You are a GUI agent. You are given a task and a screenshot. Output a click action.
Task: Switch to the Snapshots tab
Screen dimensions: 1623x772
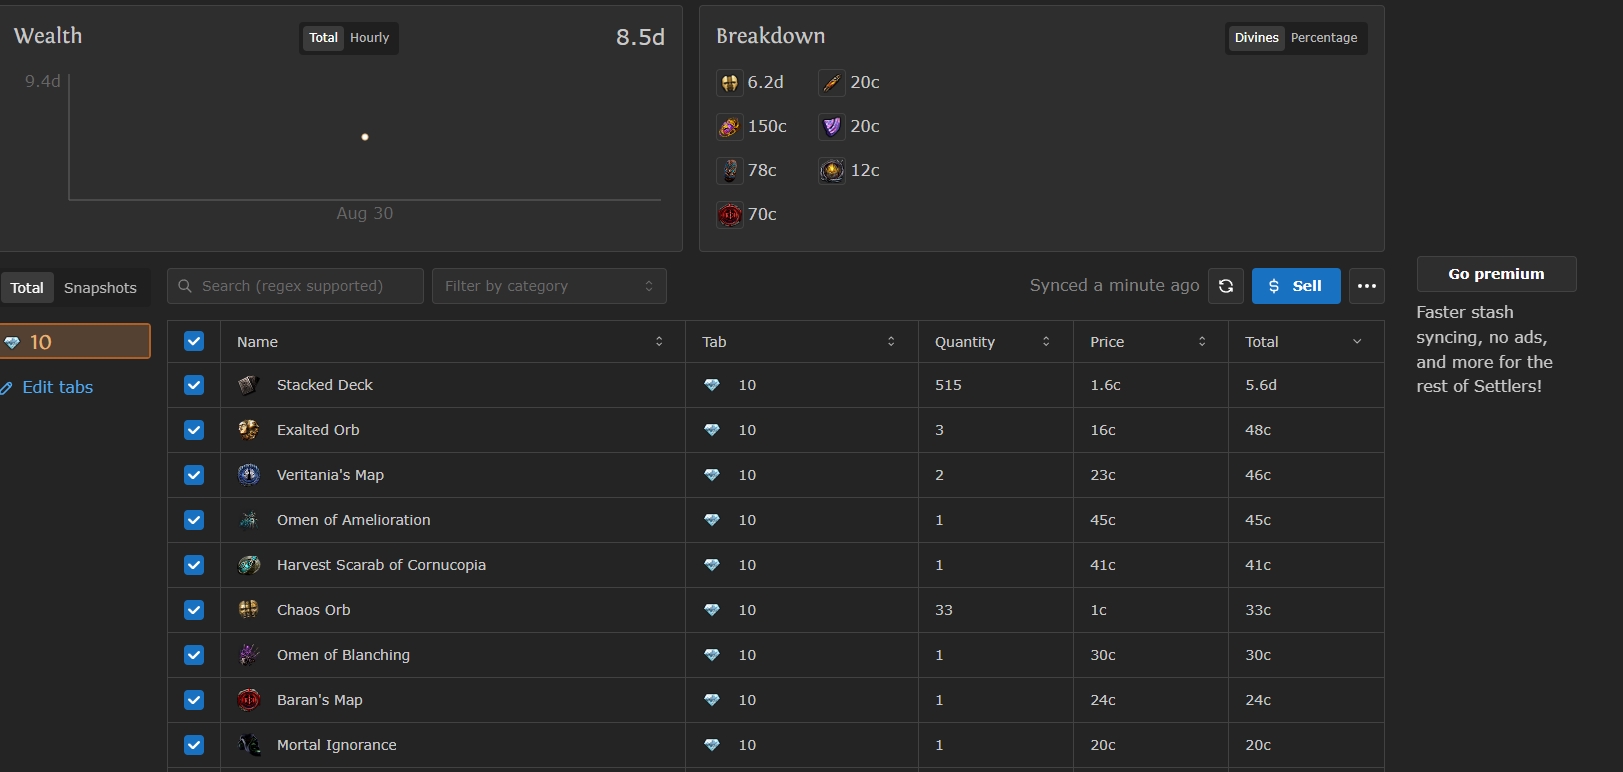point(100,288)
